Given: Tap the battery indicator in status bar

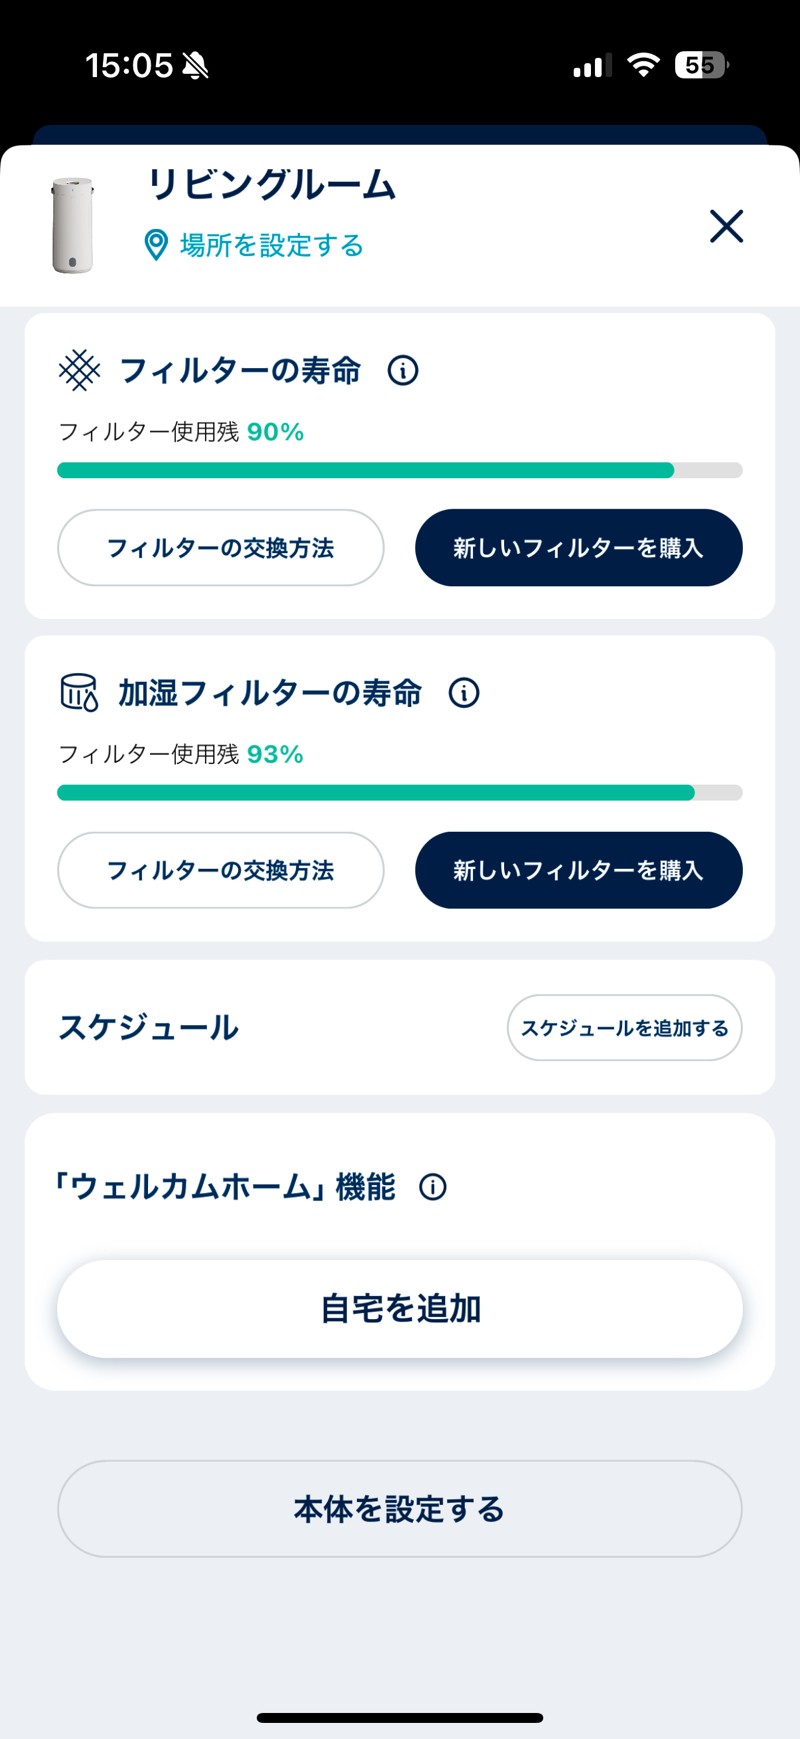Looking at the screenshot, I should click(702, 66).
